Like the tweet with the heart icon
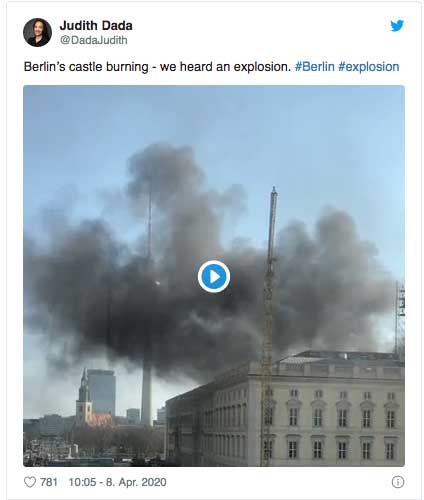 click(x=30, y=482)
